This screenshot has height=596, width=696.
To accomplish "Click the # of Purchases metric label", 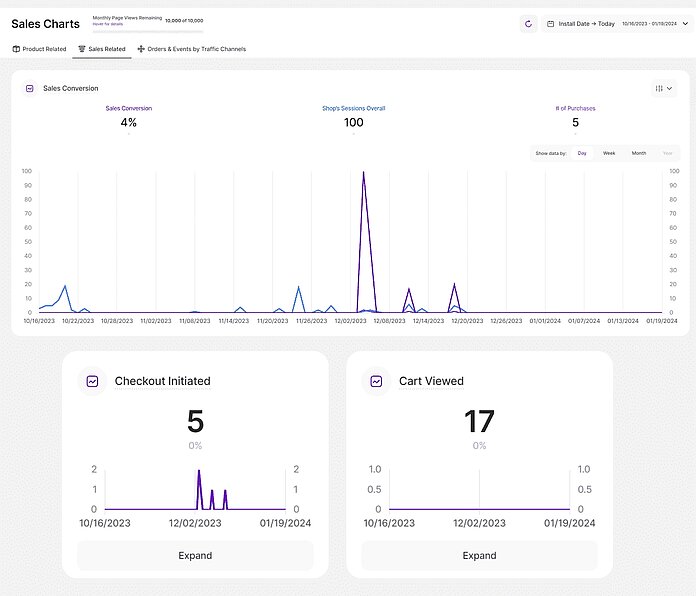I will pyautogui.click(x=575, y=108).
